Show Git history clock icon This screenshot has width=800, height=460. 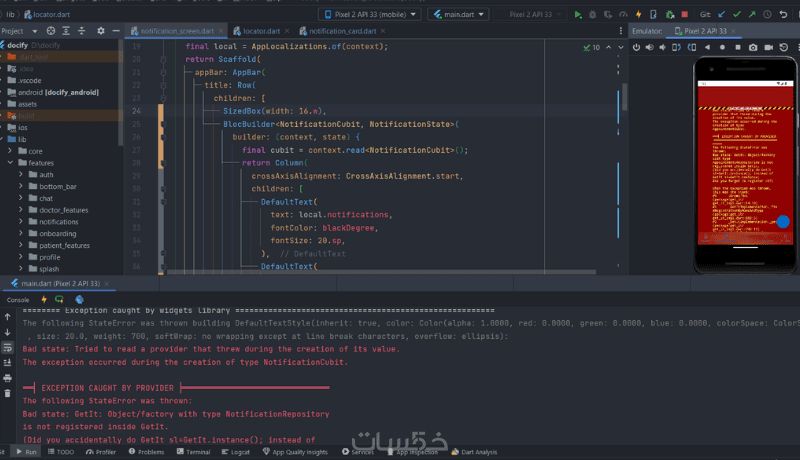click(767, 14)
